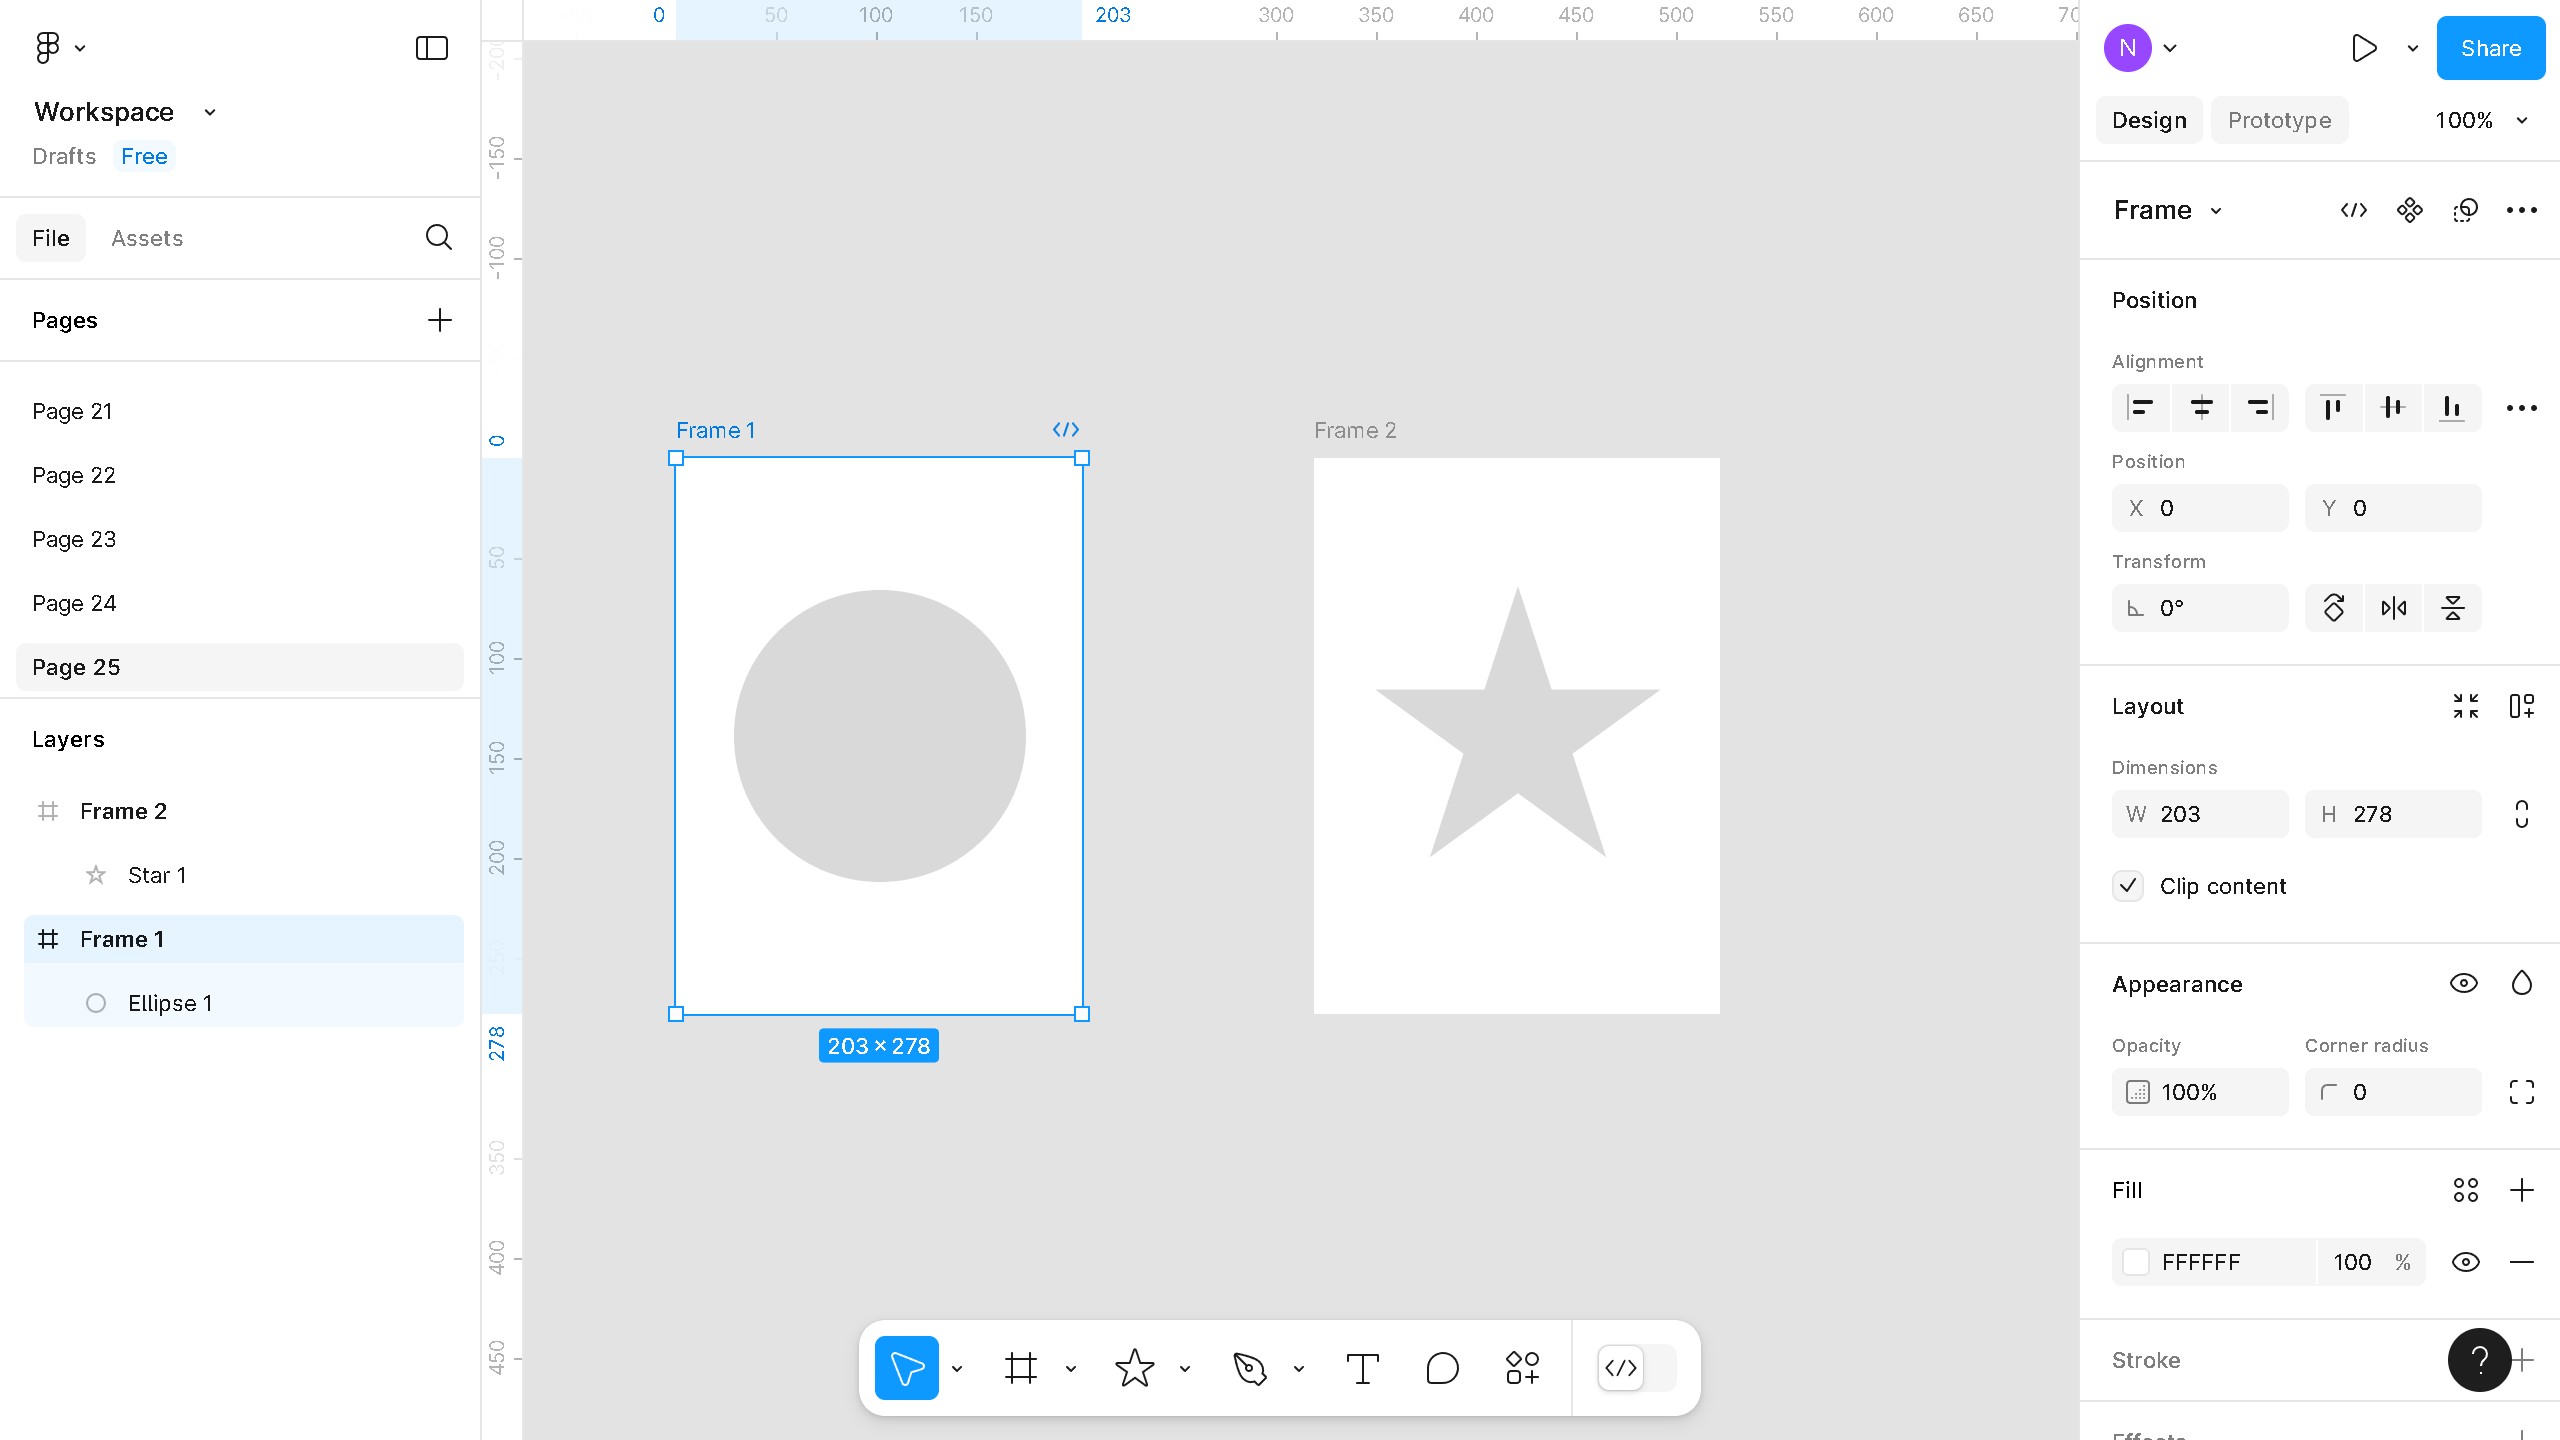
Task: Switch to the Prototype tab
Action: pos(2279,120)
